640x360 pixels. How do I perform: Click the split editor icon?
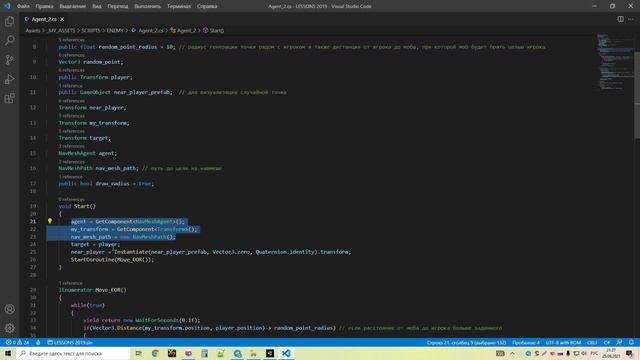(620, 19)
